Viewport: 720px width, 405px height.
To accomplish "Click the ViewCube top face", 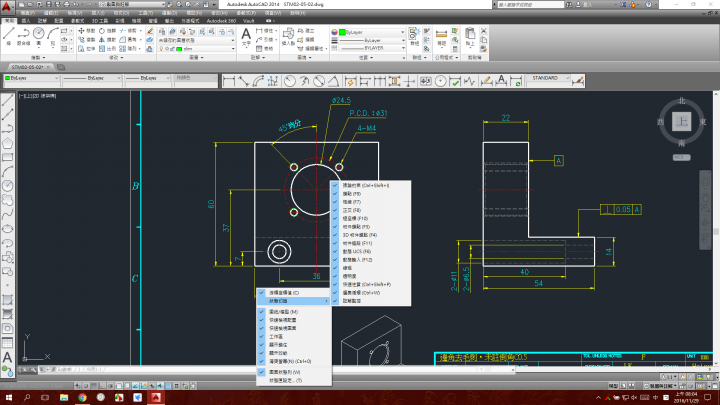I will [682, 121].
